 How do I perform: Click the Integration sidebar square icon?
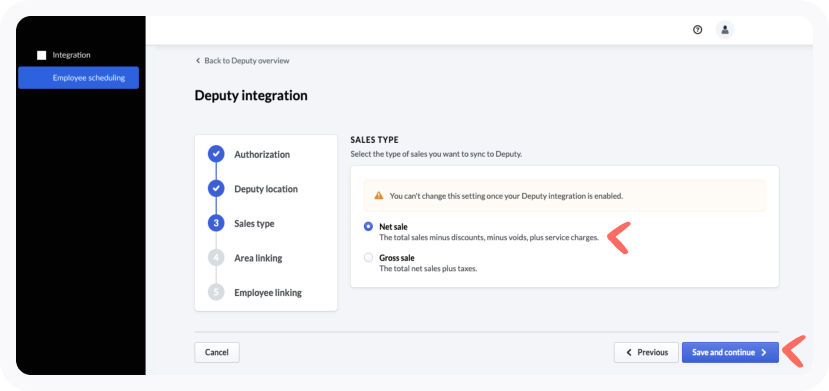[x=42, y=55]
